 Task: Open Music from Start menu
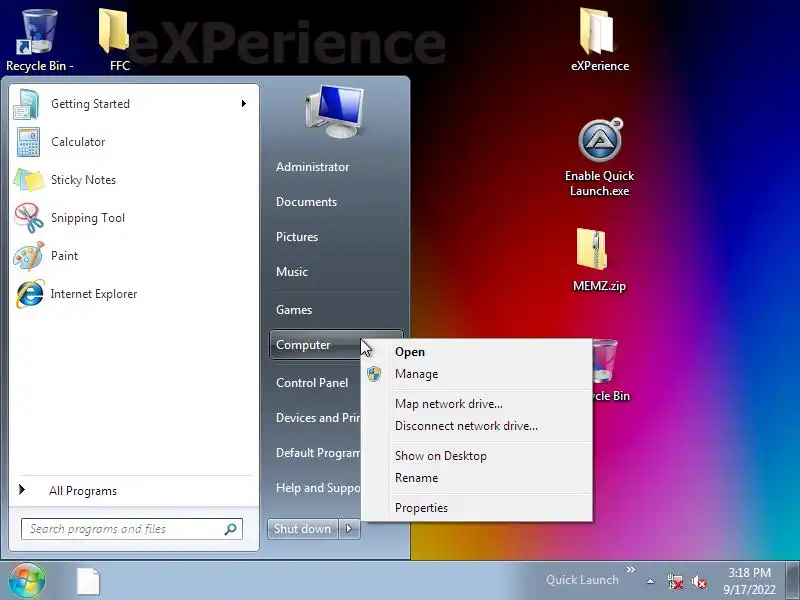[x=292, y=272]
